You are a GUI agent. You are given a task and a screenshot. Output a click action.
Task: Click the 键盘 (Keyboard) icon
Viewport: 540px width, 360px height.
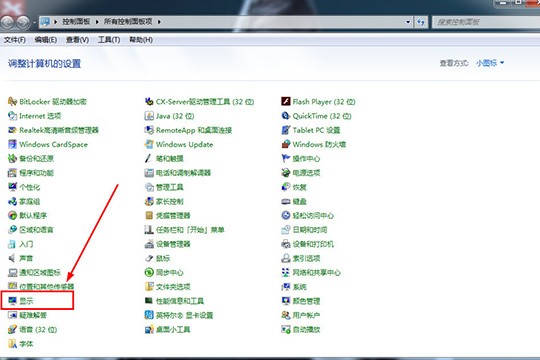point(286,201)
